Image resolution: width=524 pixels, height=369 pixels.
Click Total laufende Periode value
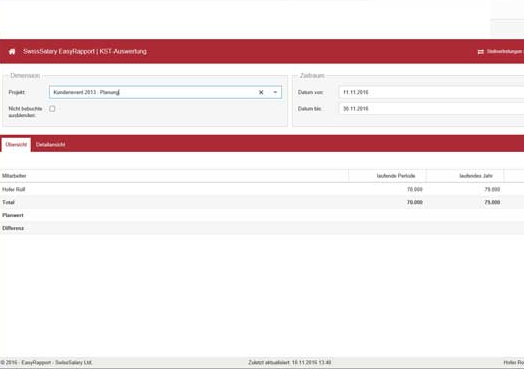[415, 203]
